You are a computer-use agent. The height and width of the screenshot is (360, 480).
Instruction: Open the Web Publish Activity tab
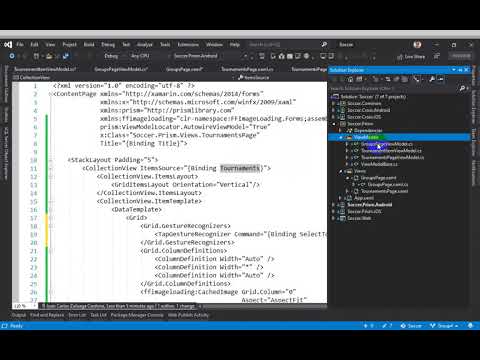188,315
